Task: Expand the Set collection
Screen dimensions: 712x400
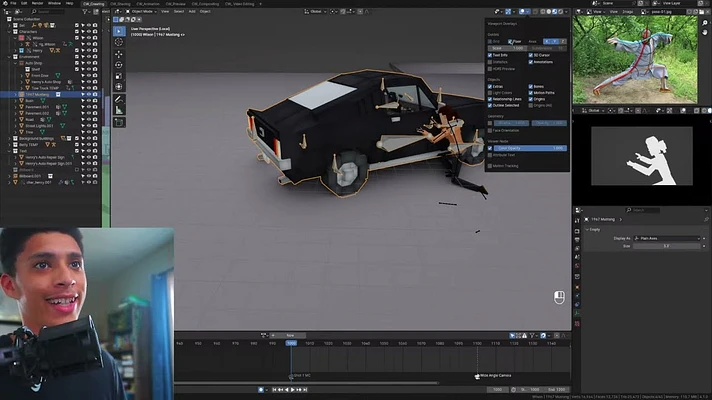Action: 9,25
